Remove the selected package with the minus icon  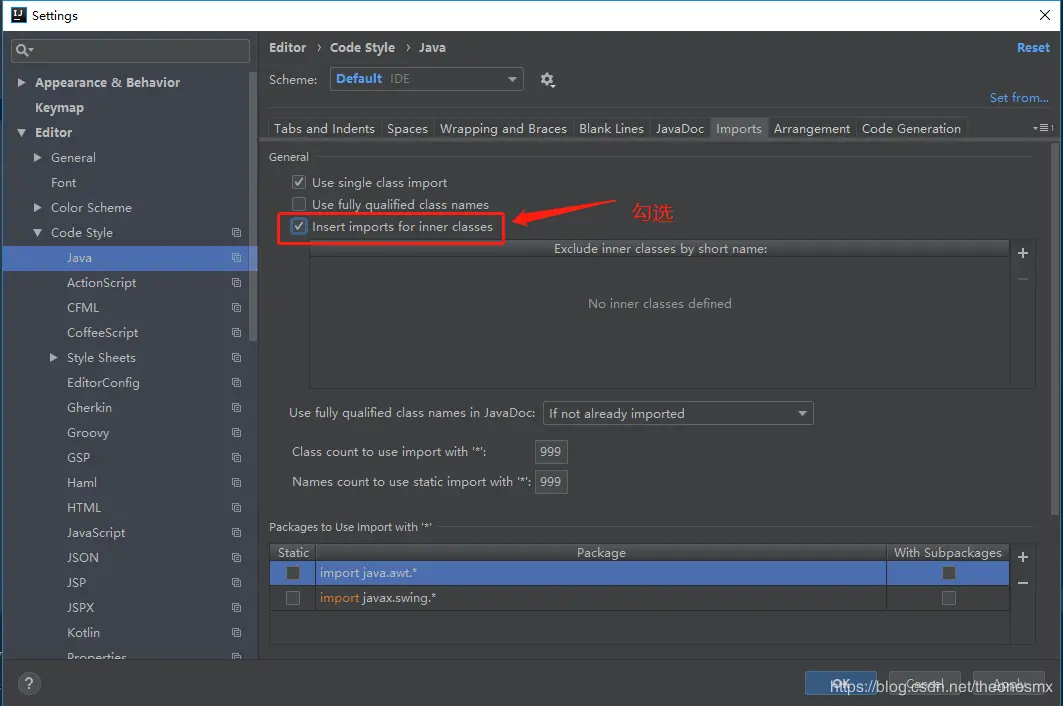[x=1023, y=583]
